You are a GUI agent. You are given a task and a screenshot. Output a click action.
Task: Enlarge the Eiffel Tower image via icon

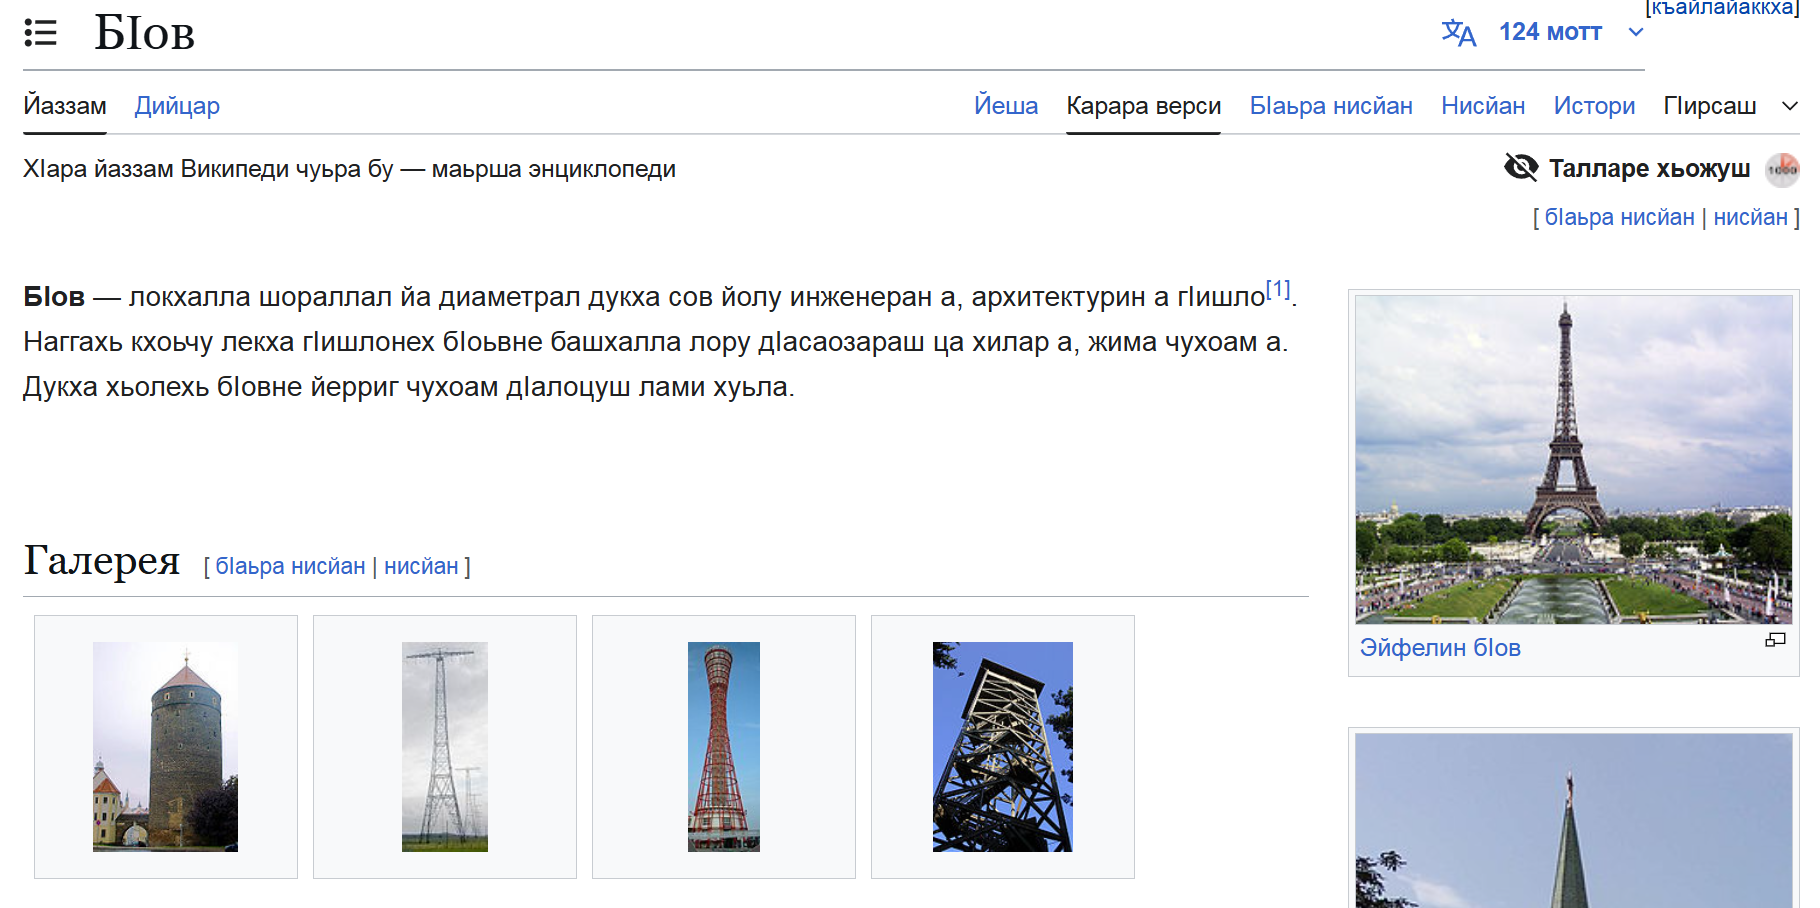tap(1775, 640)
